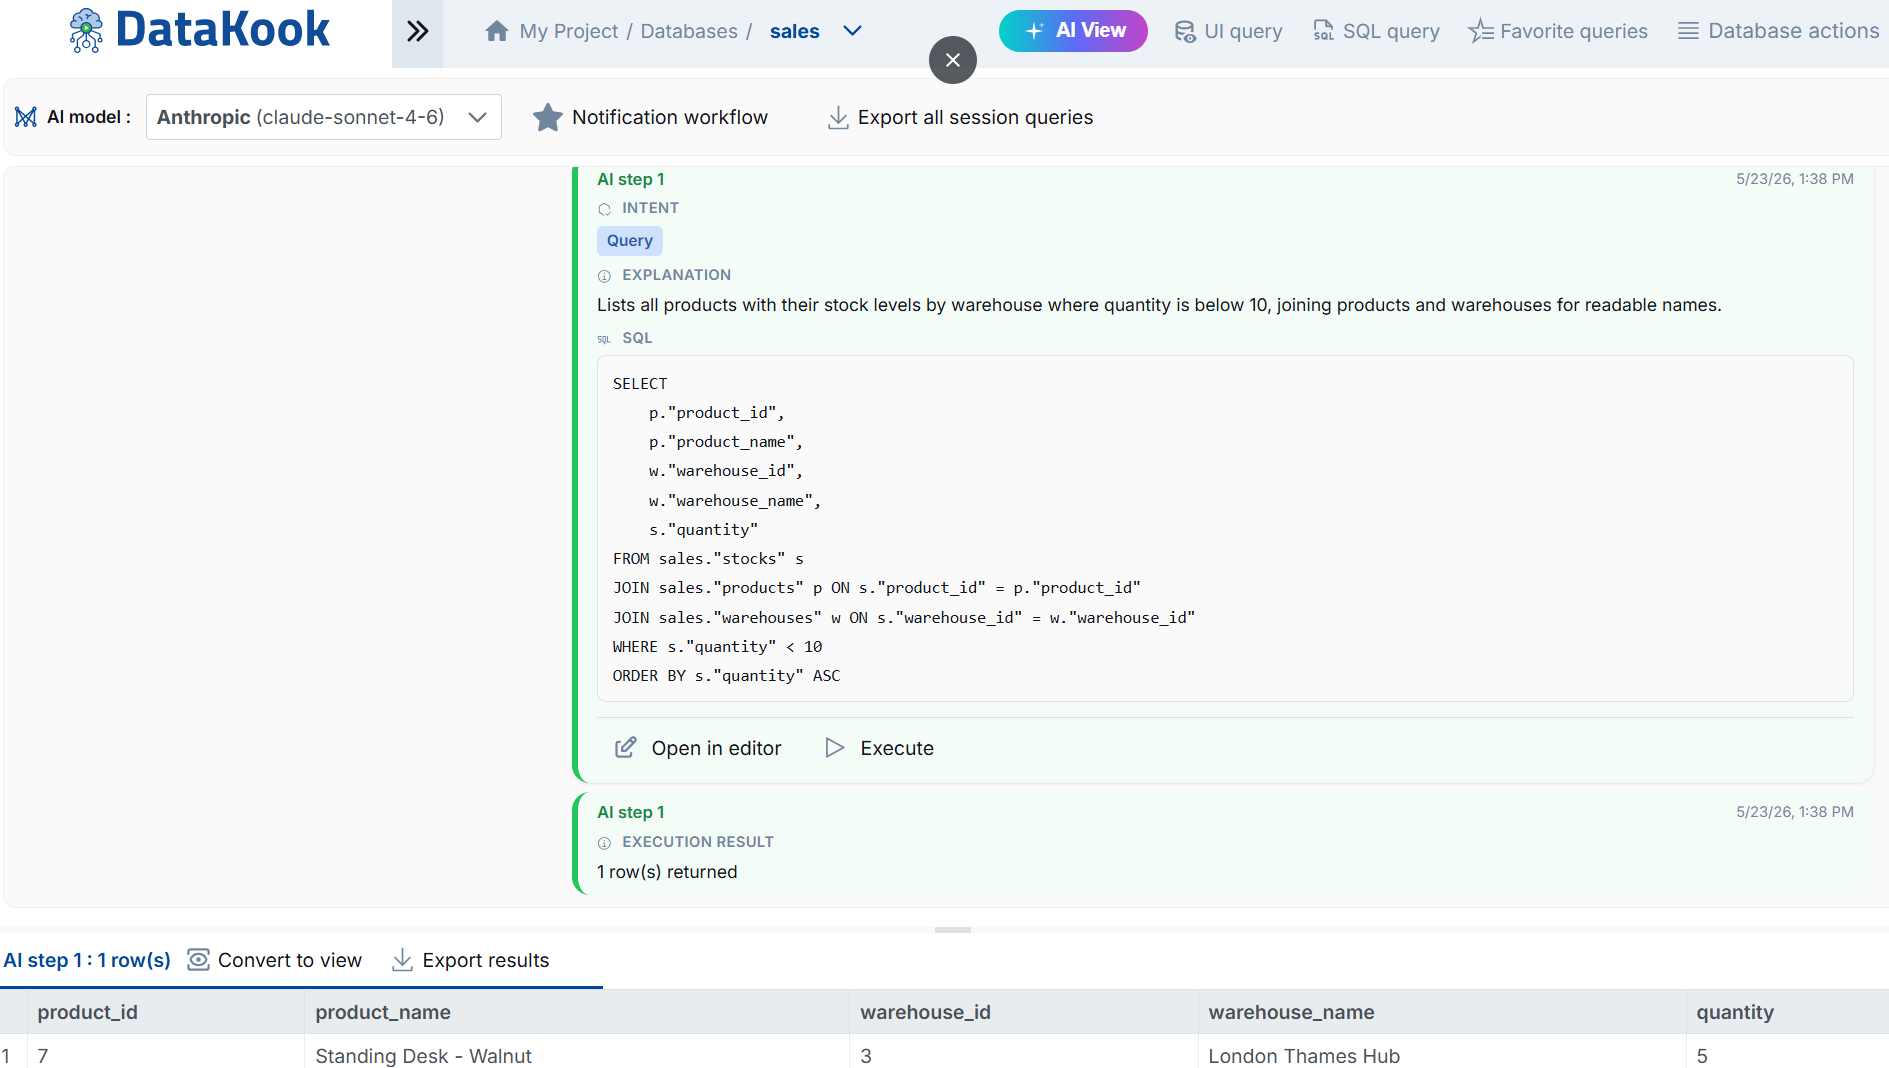
Task: Open My Project breadcrumb link
Action: (x=569, y=31)
